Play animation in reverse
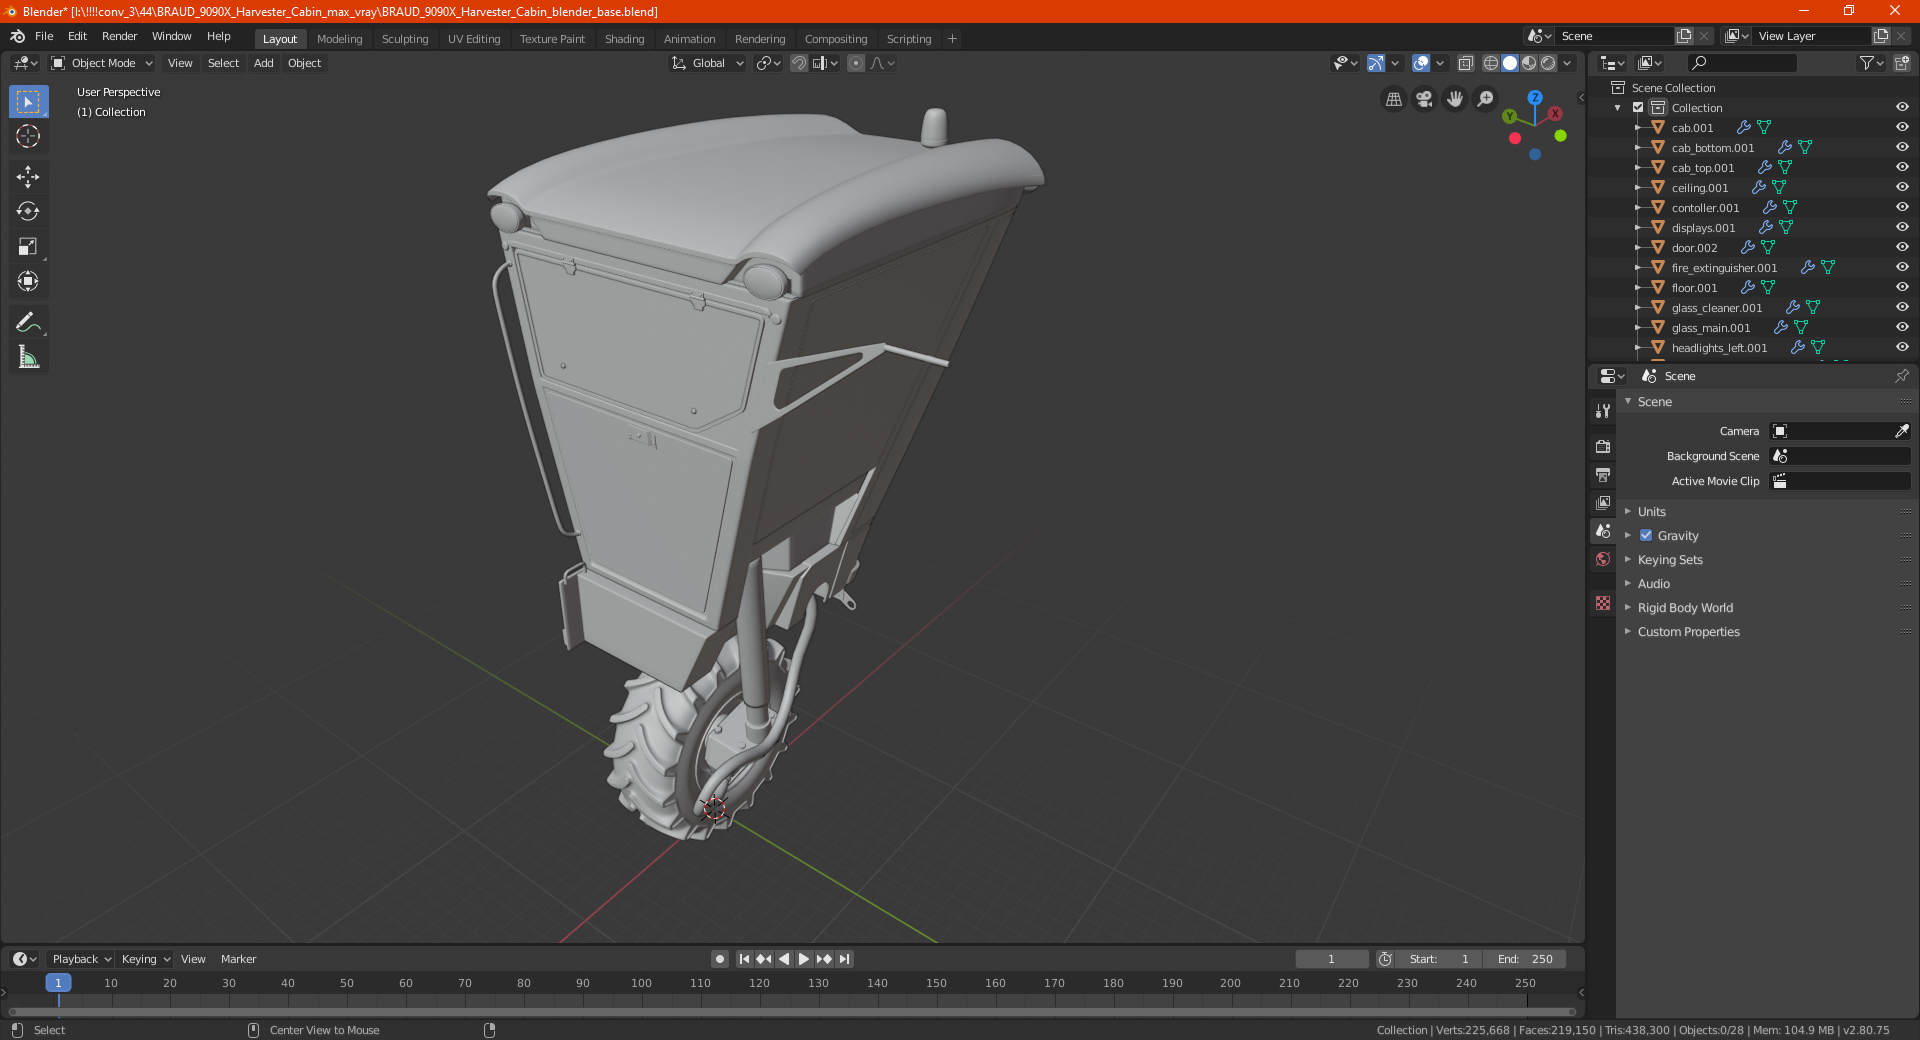This screenshot has height=1040, width=1920. (x=784, y=959)
